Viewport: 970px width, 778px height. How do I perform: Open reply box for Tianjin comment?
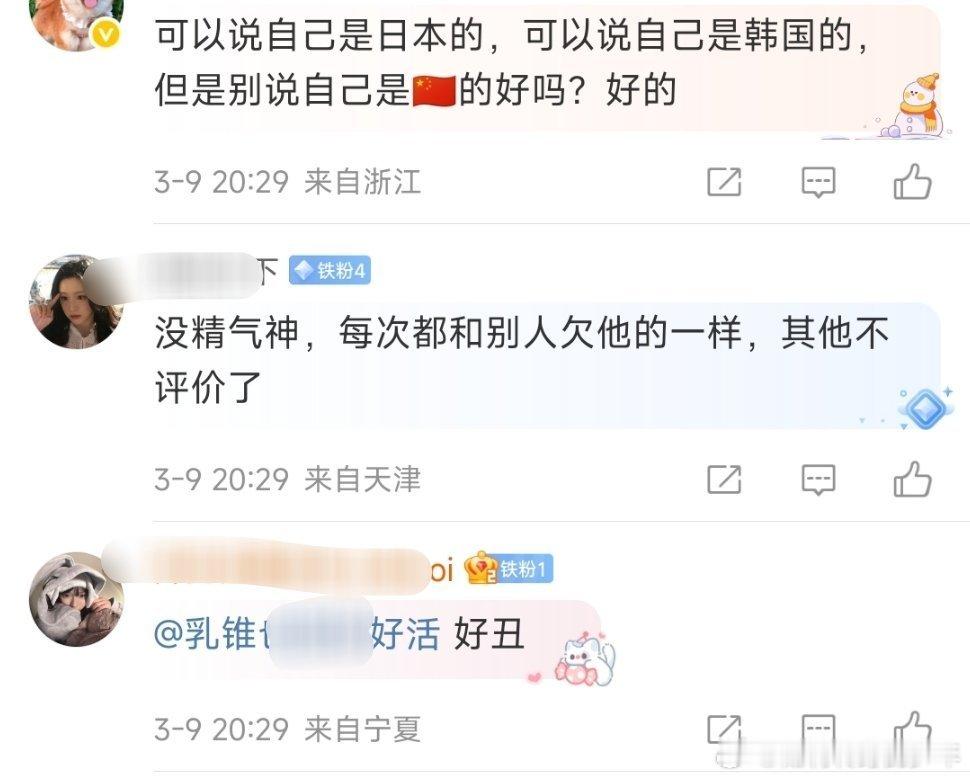pyautogui.click(x=818, y=479)
